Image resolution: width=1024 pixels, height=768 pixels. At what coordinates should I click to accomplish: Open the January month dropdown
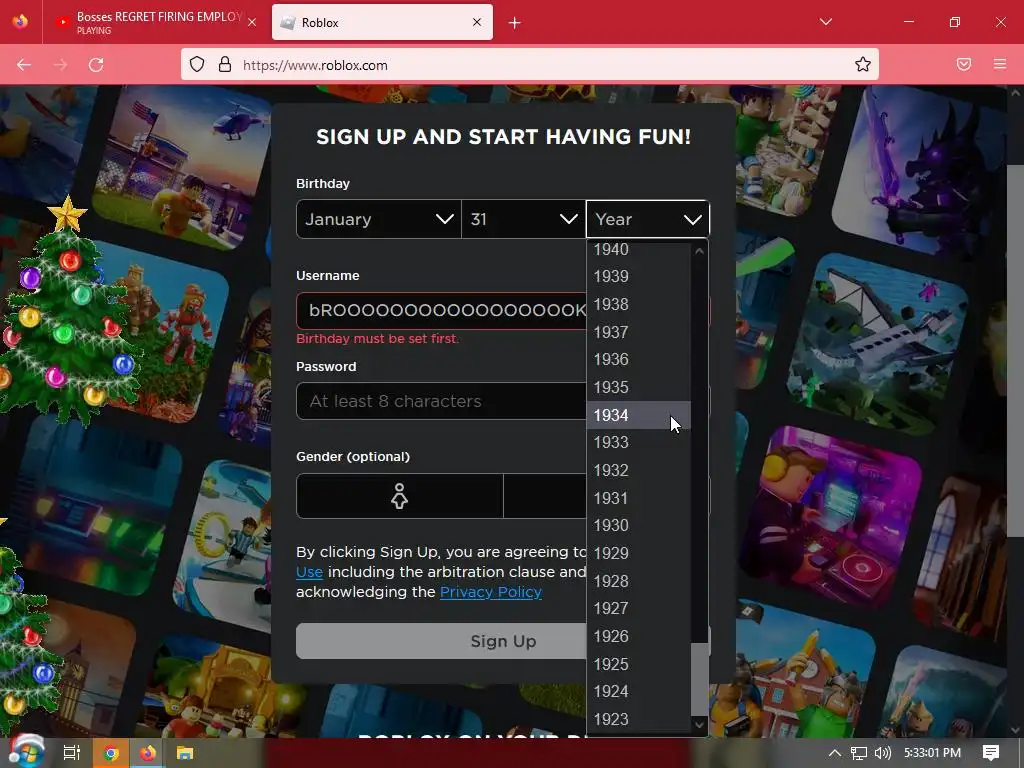pos(379,219)
